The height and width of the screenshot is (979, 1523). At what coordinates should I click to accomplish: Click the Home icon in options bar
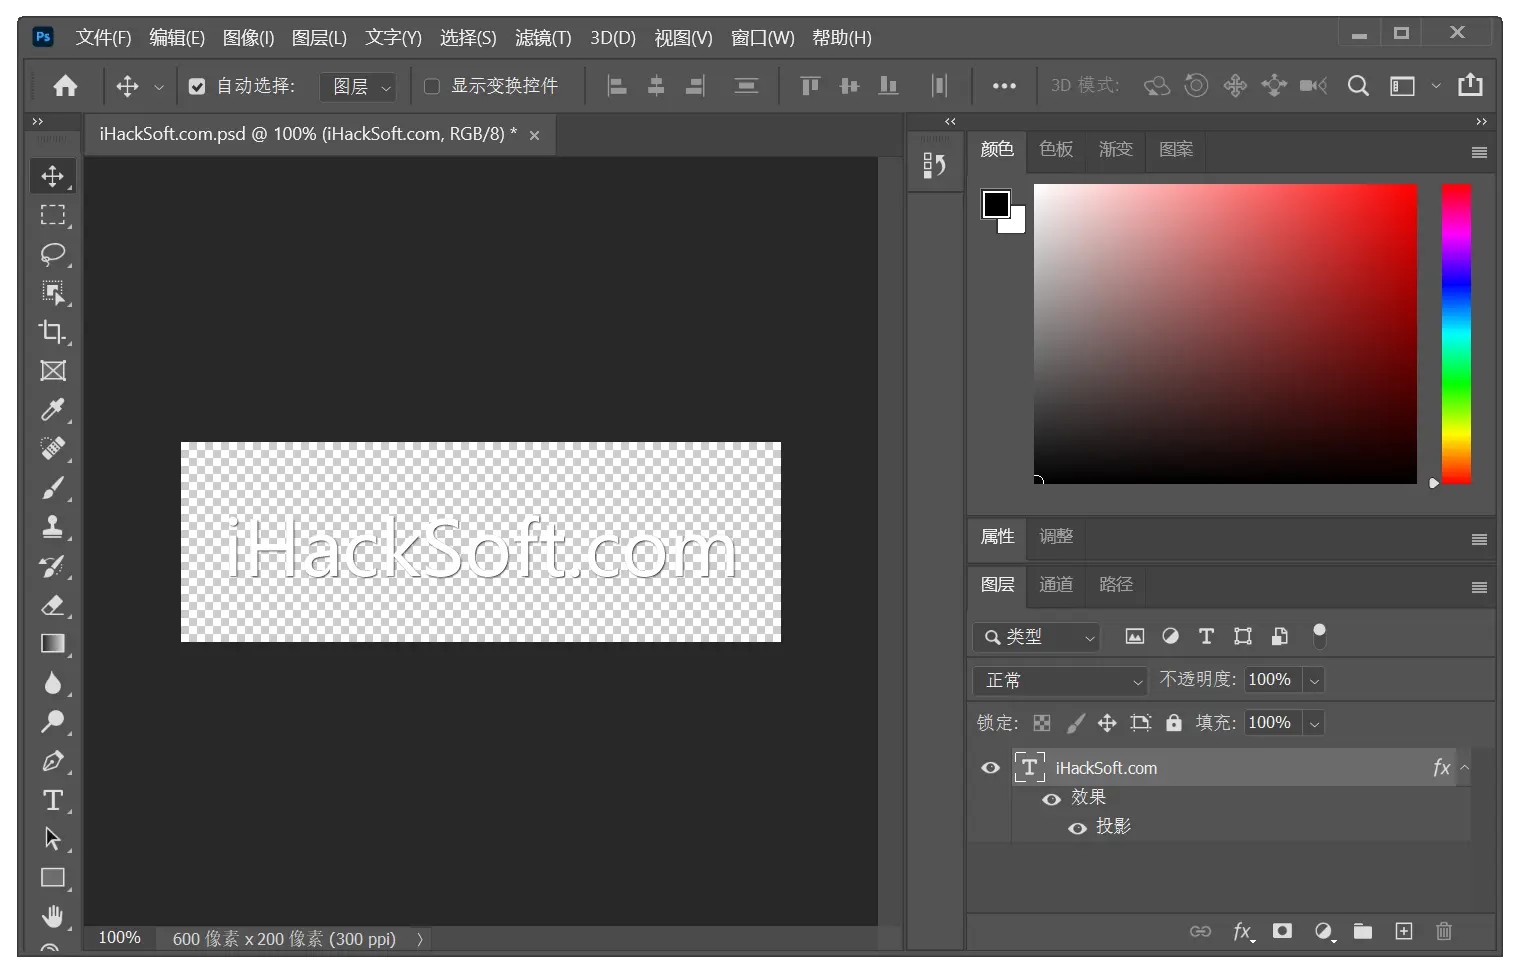(65, 86)
